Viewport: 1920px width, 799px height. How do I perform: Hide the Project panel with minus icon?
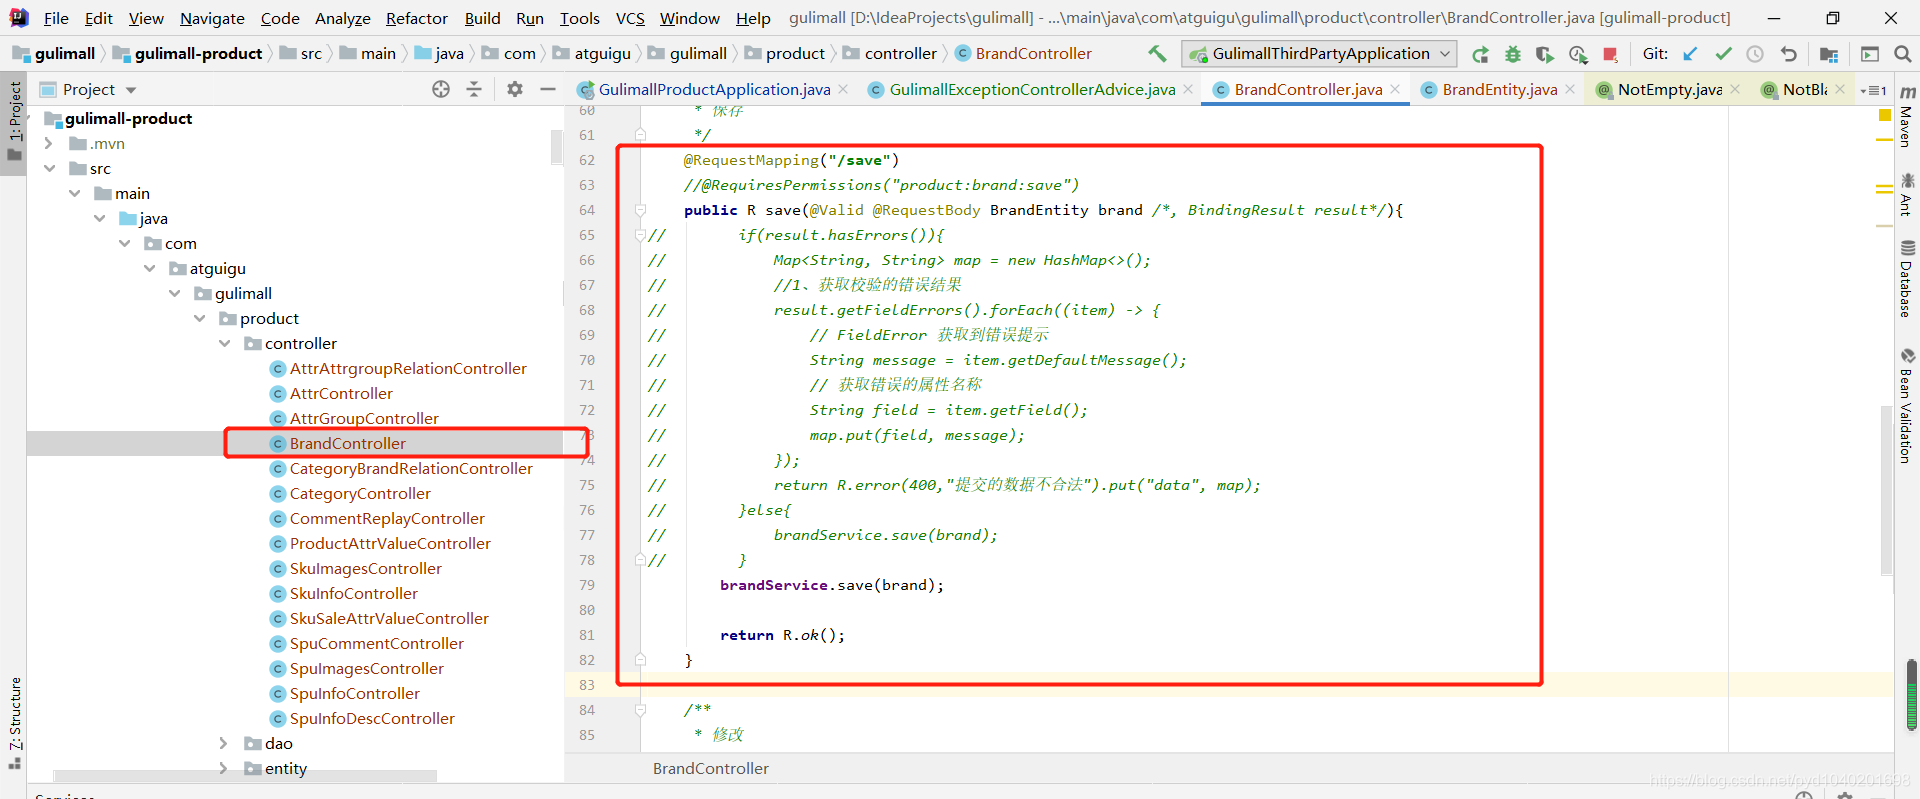point(548,89)
